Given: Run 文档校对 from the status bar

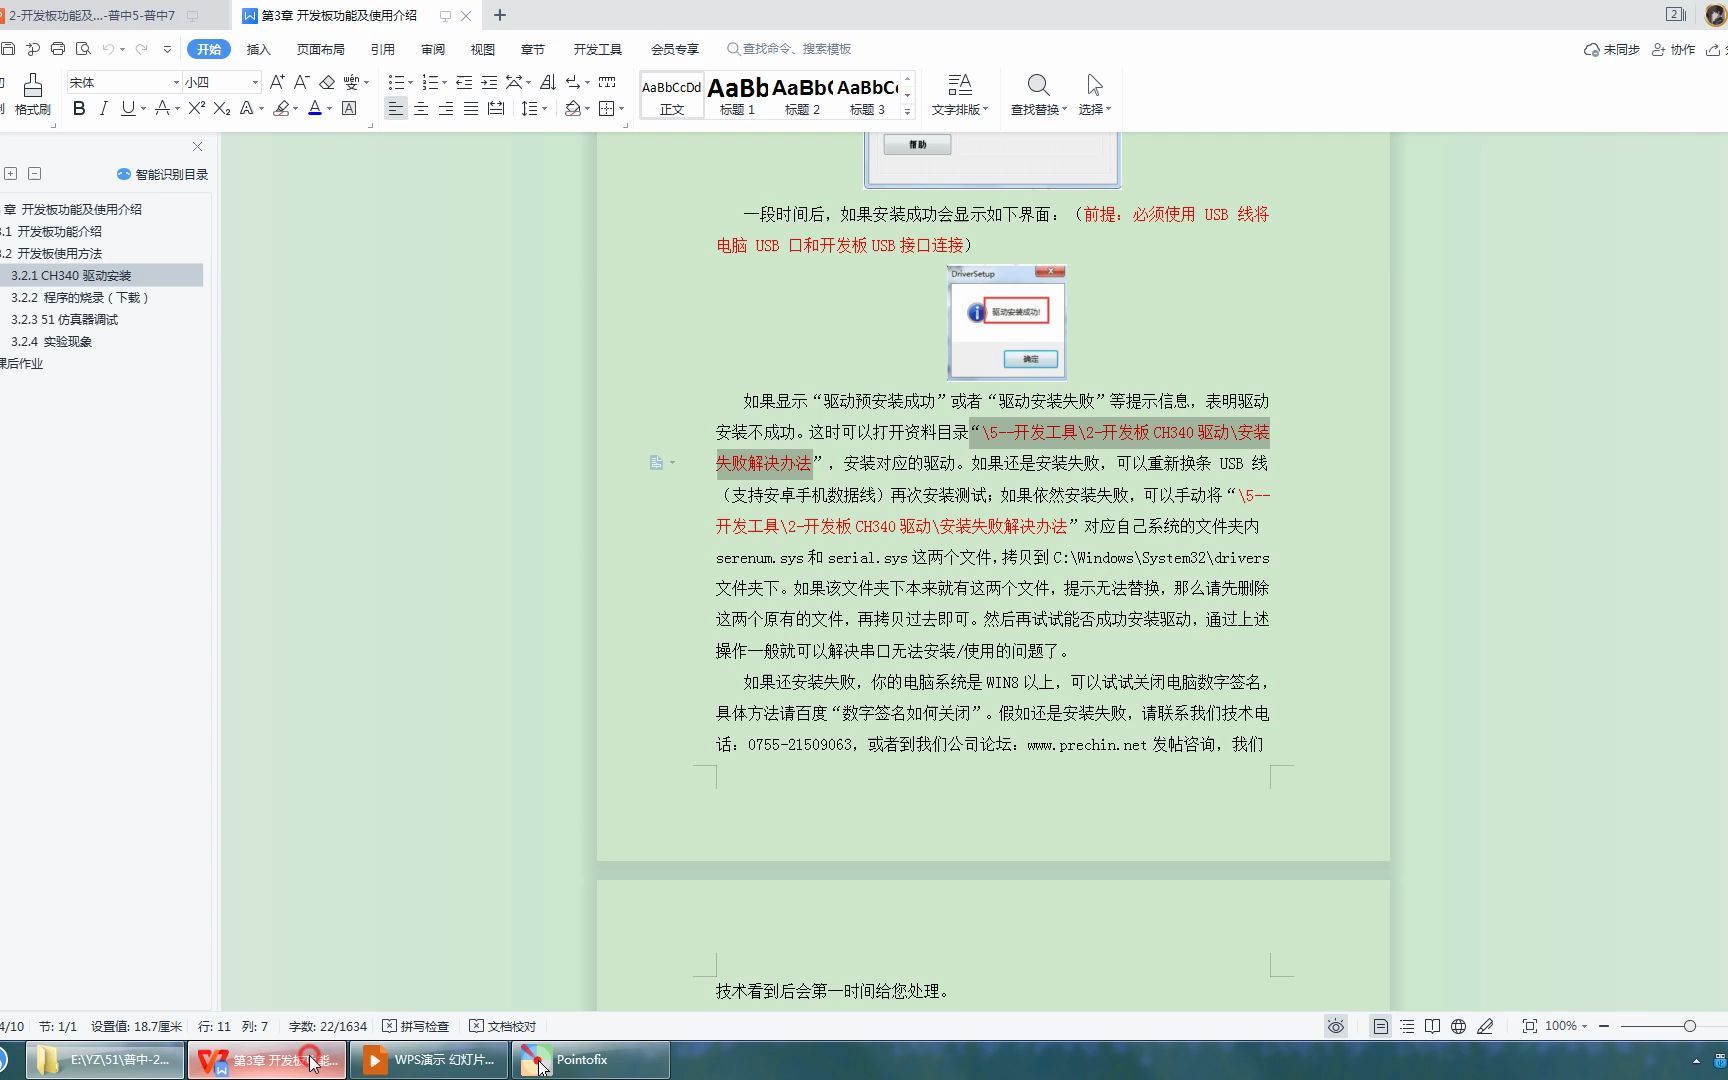Looking at the screenshot, I should [503, 1026].
